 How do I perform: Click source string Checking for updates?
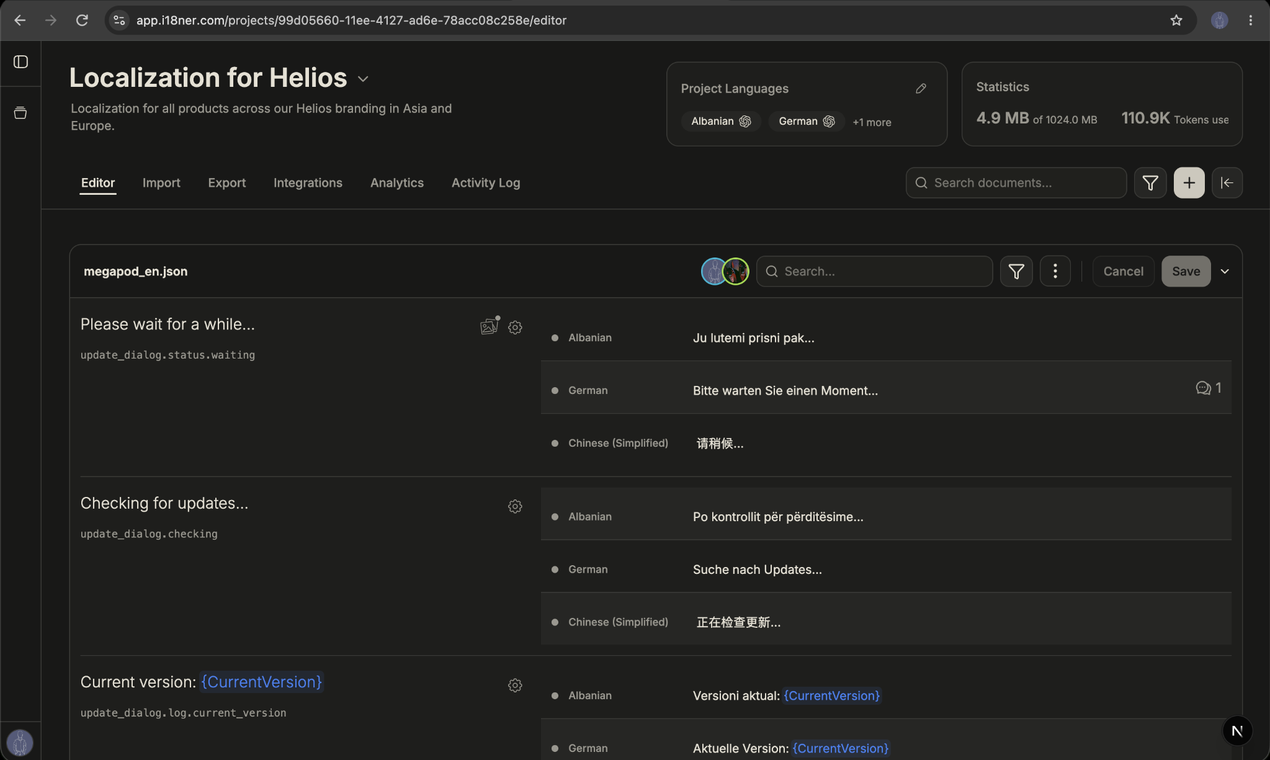[164, 503]
